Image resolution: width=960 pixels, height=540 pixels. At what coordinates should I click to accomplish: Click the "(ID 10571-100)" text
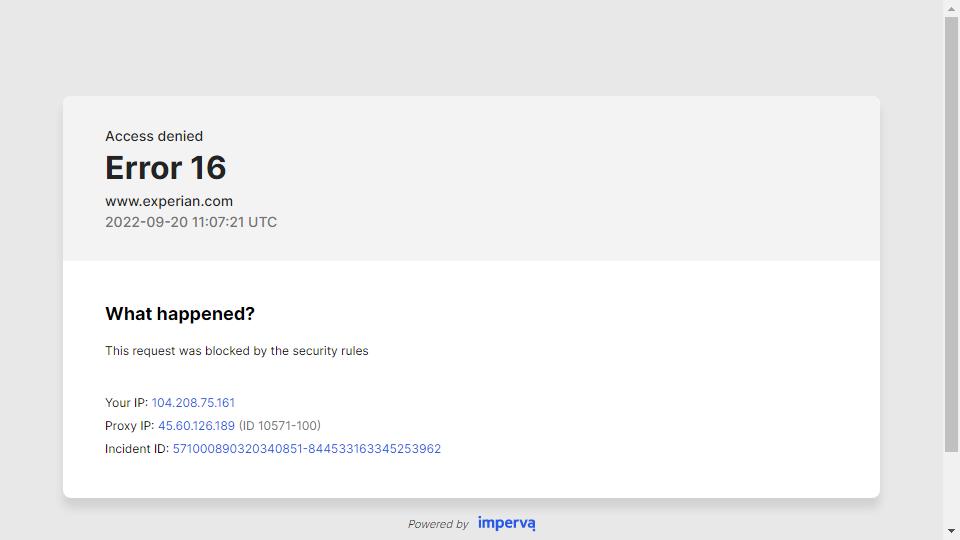280,426
